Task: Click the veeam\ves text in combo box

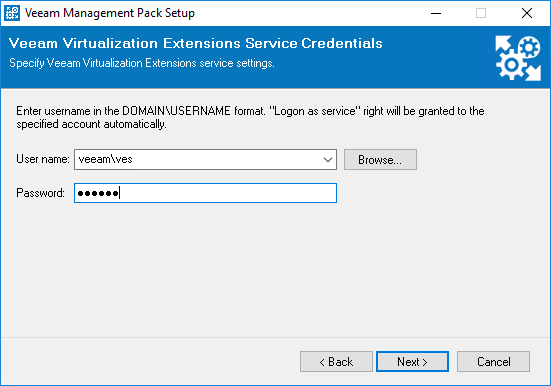Action: 105,159
